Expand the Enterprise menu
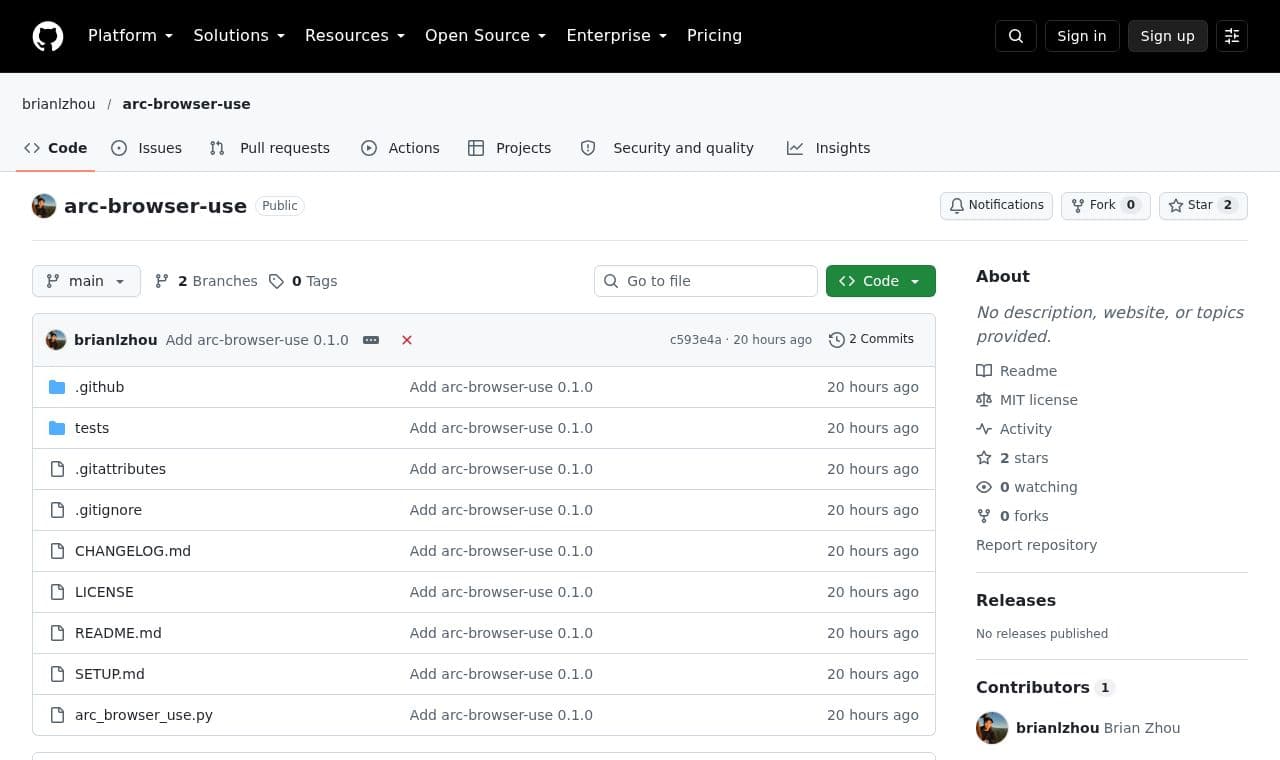Viewport: 1280px width, 760px height. tap(617, 36)
